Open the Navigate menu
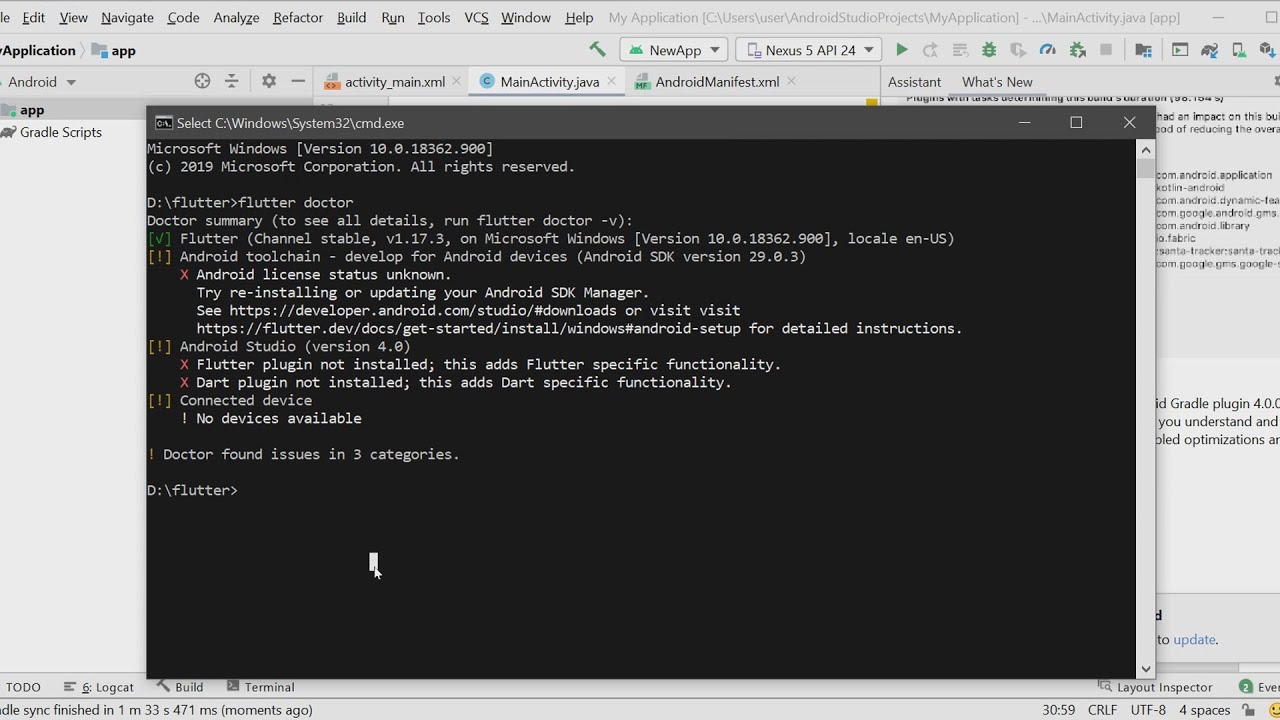 click(127, 17)
